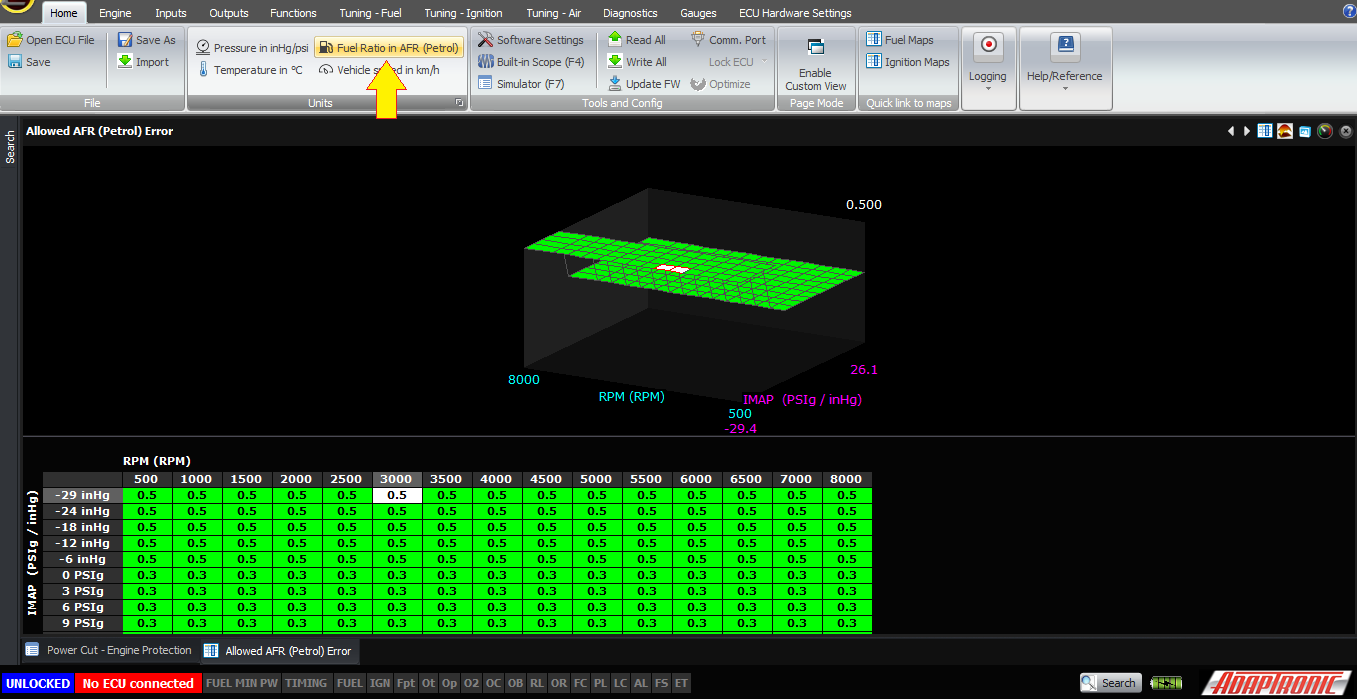Screen dimensions: 1357x699
Task: Click the TIMING status flag
Action: tap(306, 683)
